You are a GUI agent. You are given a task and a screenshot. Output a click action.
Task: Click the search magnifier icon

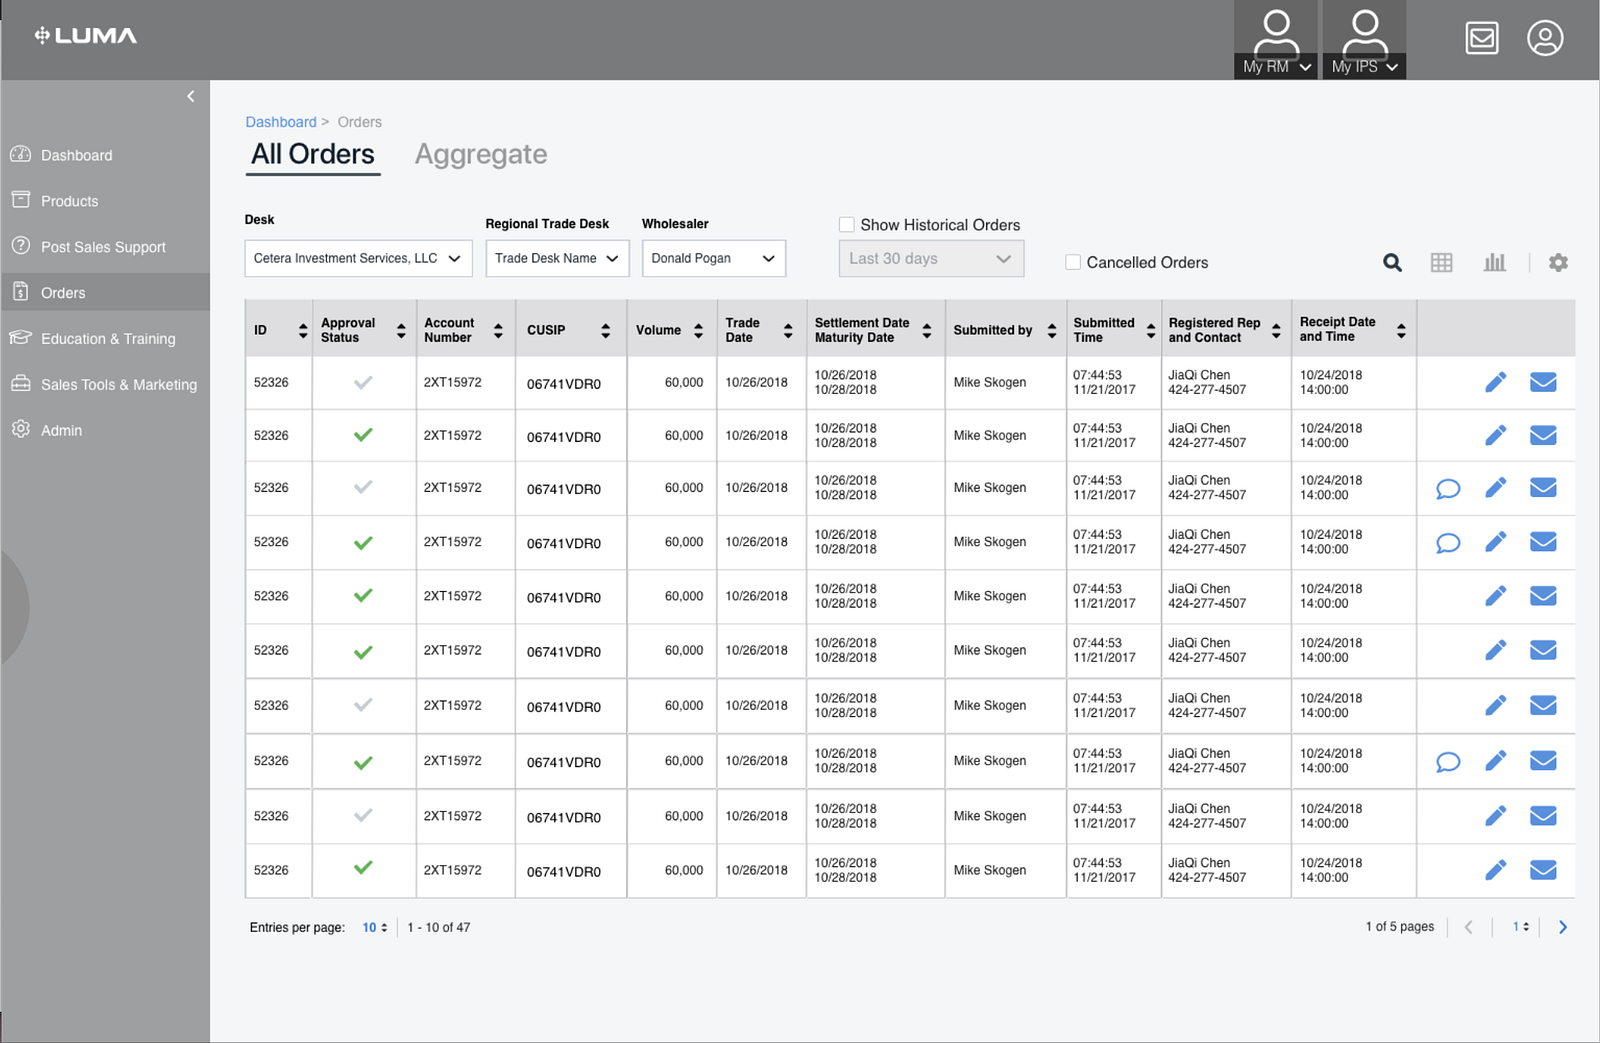(x=1392, y=263)
